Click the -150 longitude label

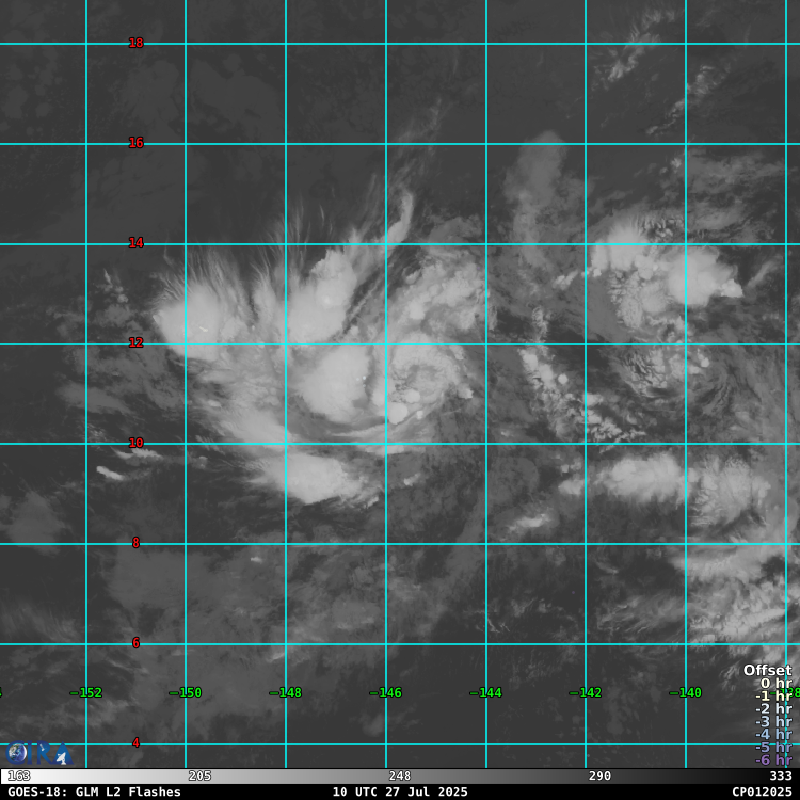click(185, 693)
